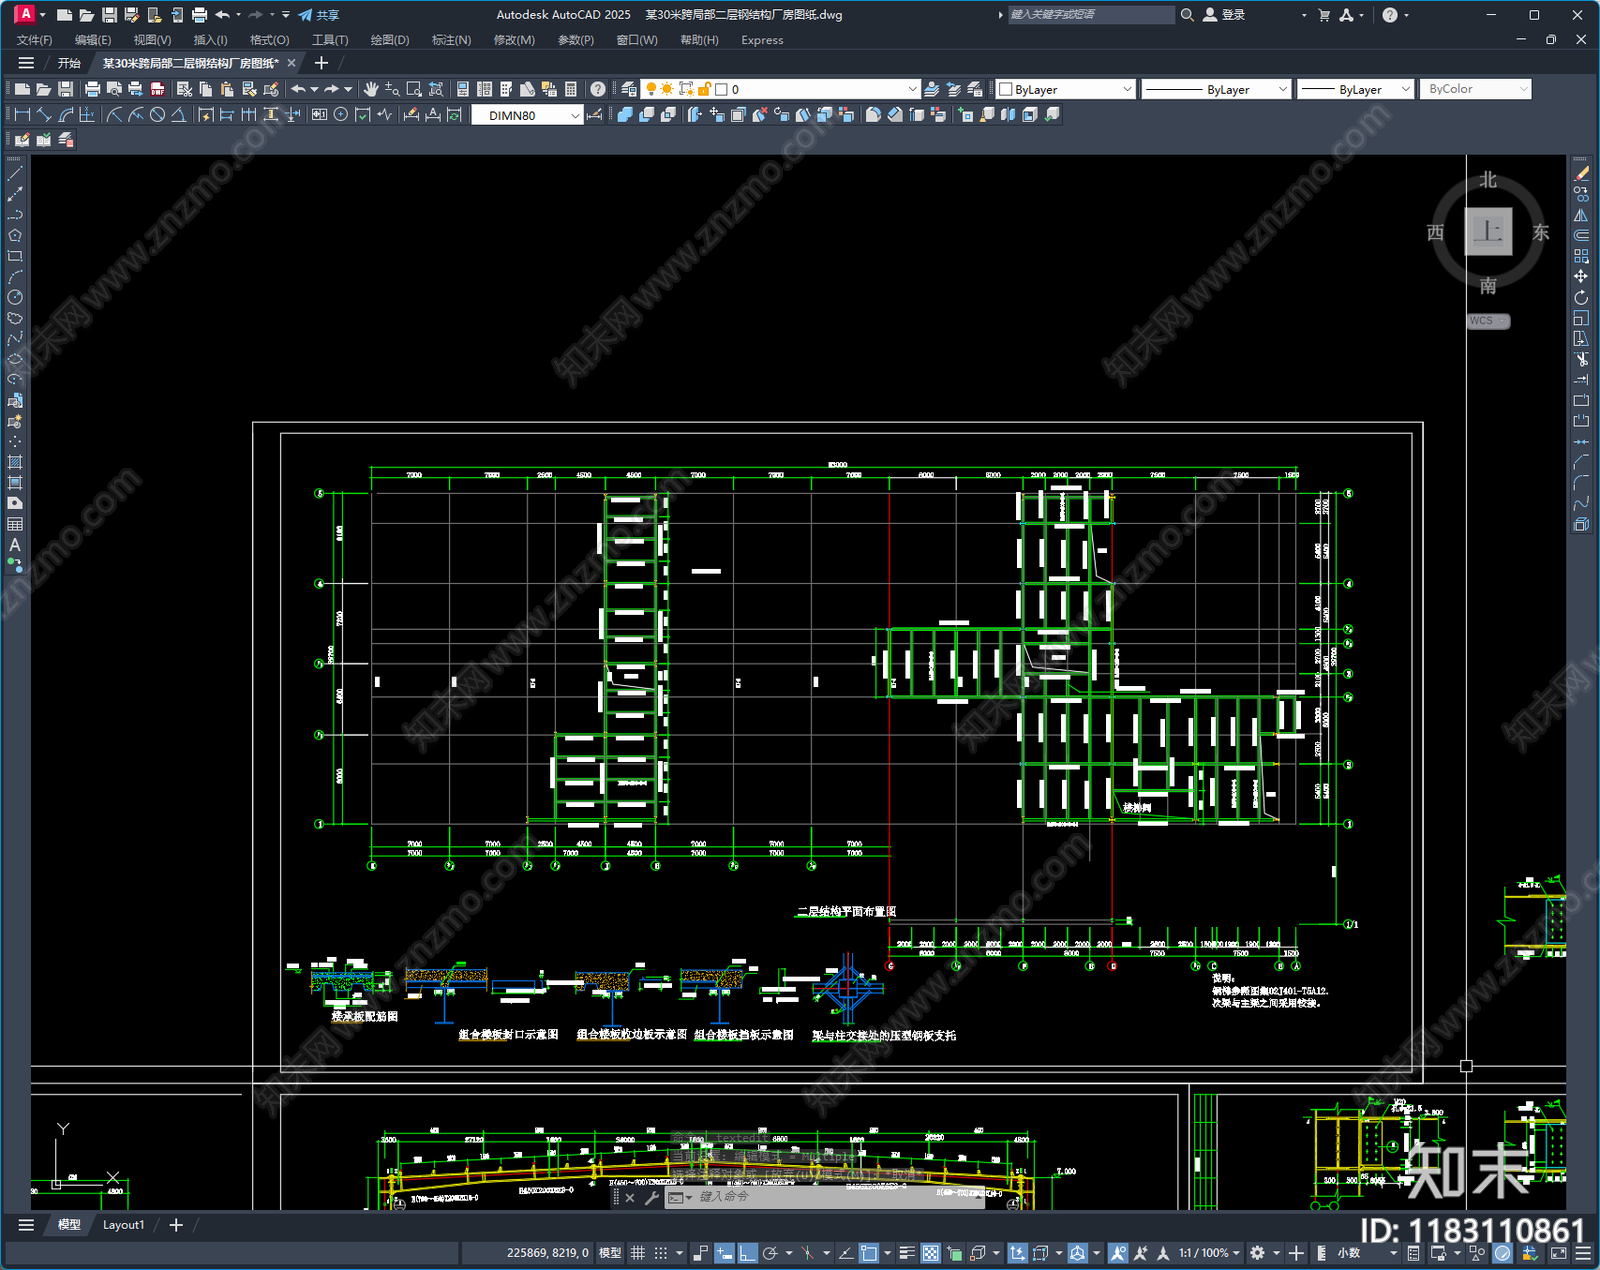The width and height of the screenshot is (1600, 1270).
Task: Switch to the Layout1 tab
Action: 123,1225
